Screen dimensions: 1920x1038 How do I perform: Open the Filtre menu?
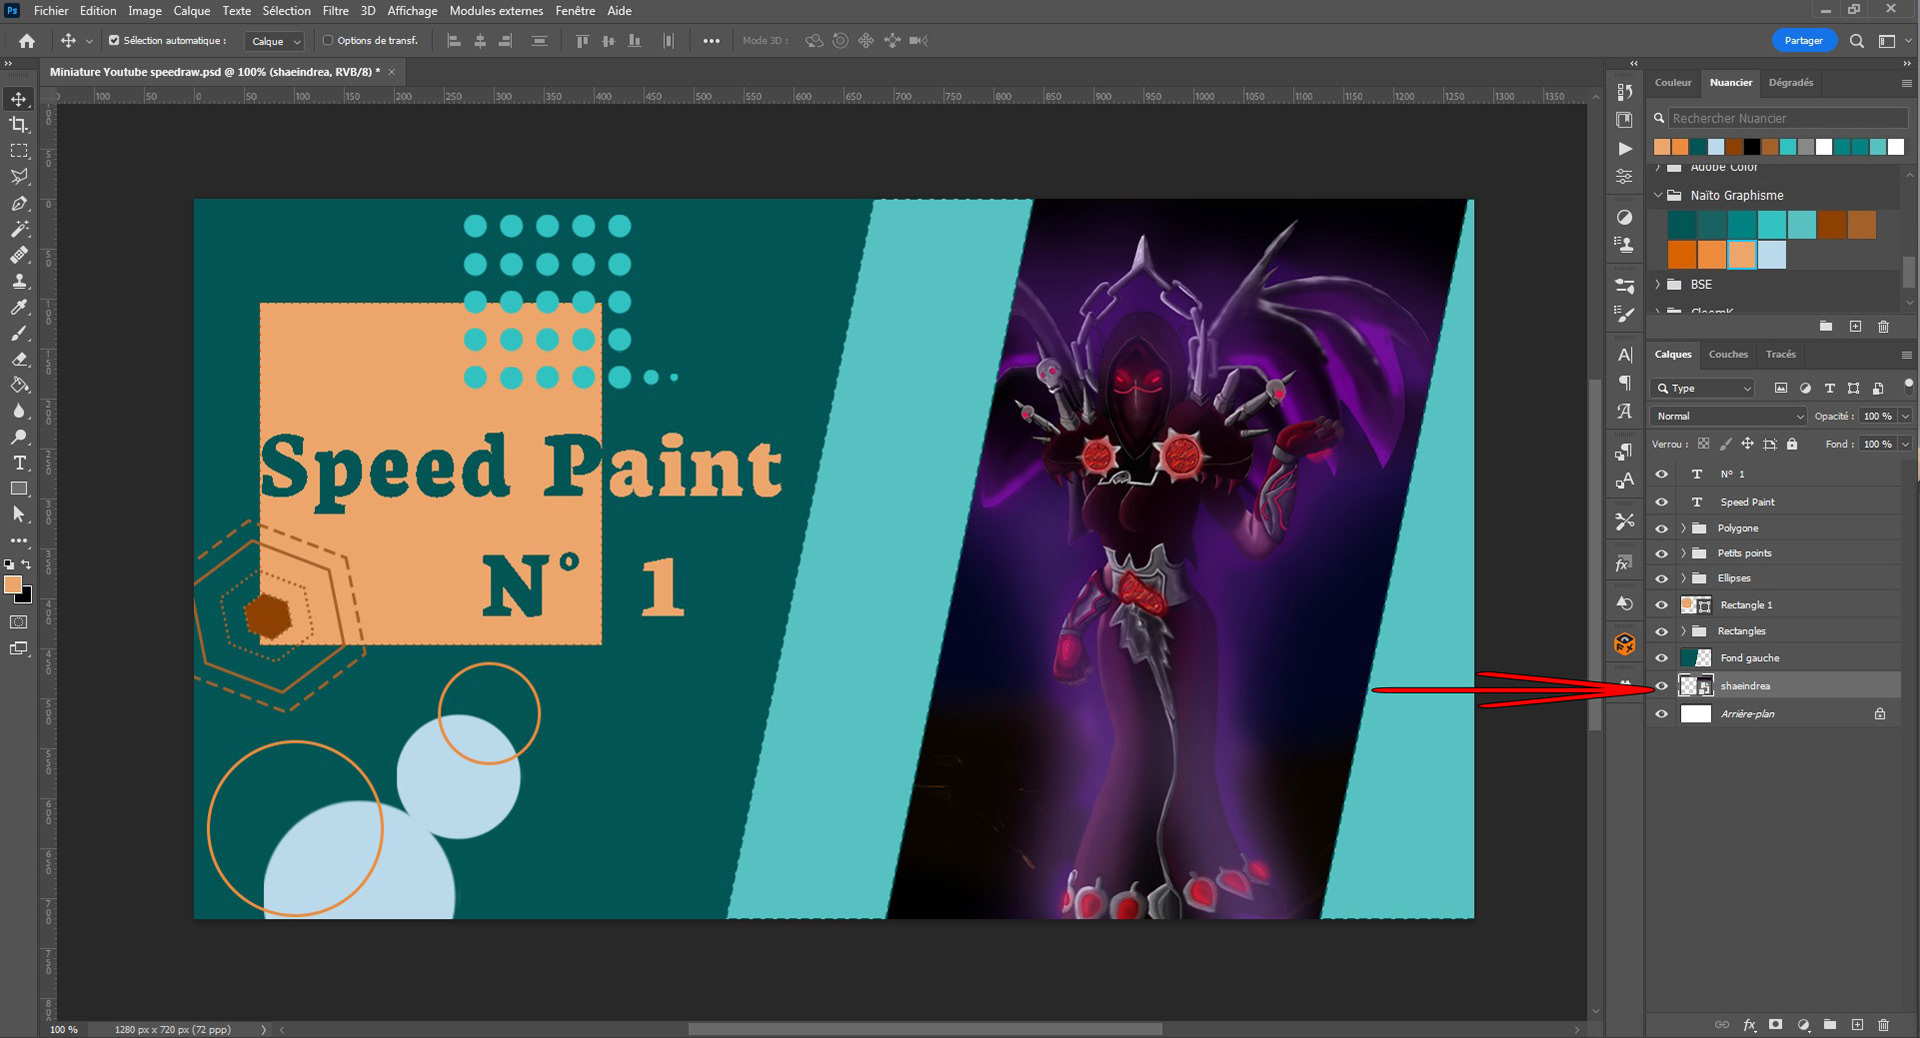[336, 11]
